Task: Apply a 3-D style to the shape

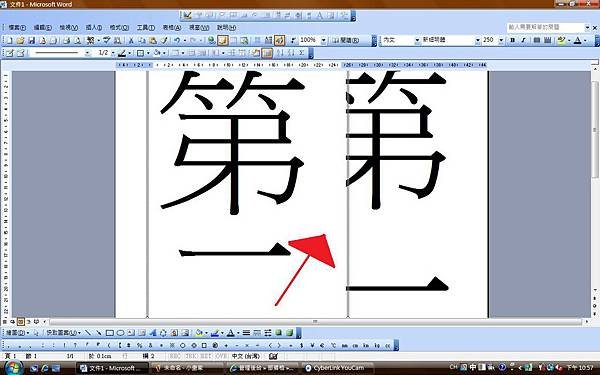Action: click(289, 333)
